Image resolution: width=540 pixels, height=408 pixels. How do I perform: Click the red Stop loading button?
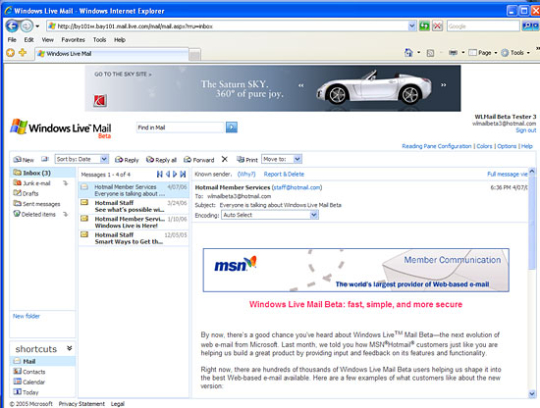[x=437, y=26]
